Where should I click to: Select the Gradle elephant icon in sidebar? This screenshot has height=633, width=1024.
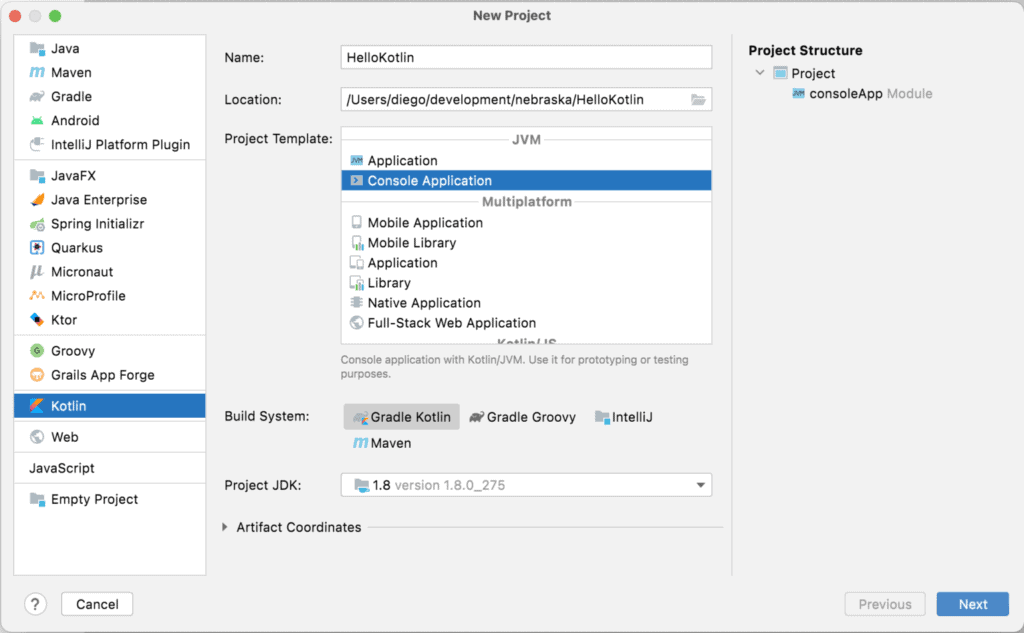37,97
